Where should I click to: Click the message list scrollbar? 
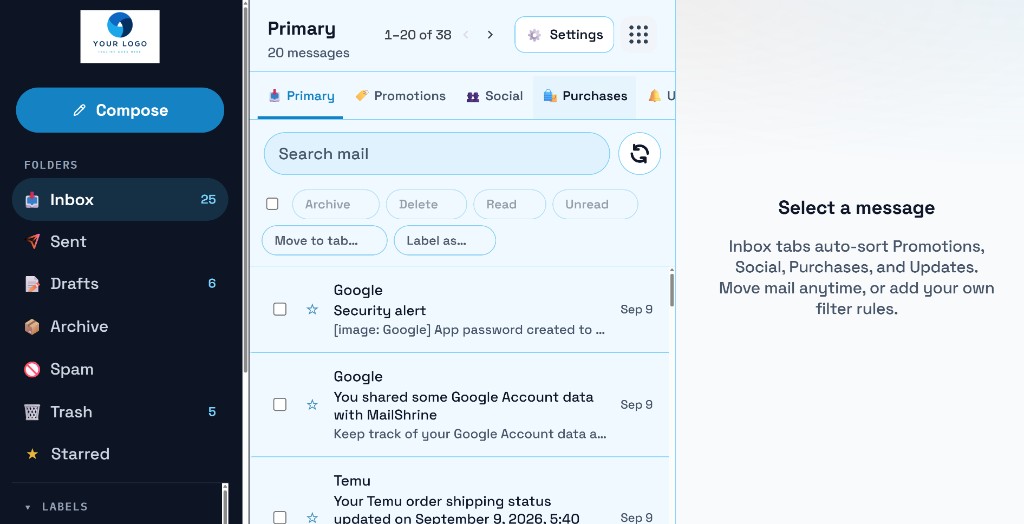(x=671, y=289)
